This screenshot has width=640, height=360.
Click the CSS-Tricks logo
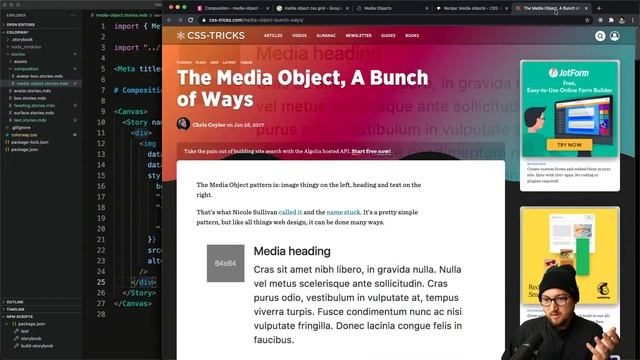211,36
